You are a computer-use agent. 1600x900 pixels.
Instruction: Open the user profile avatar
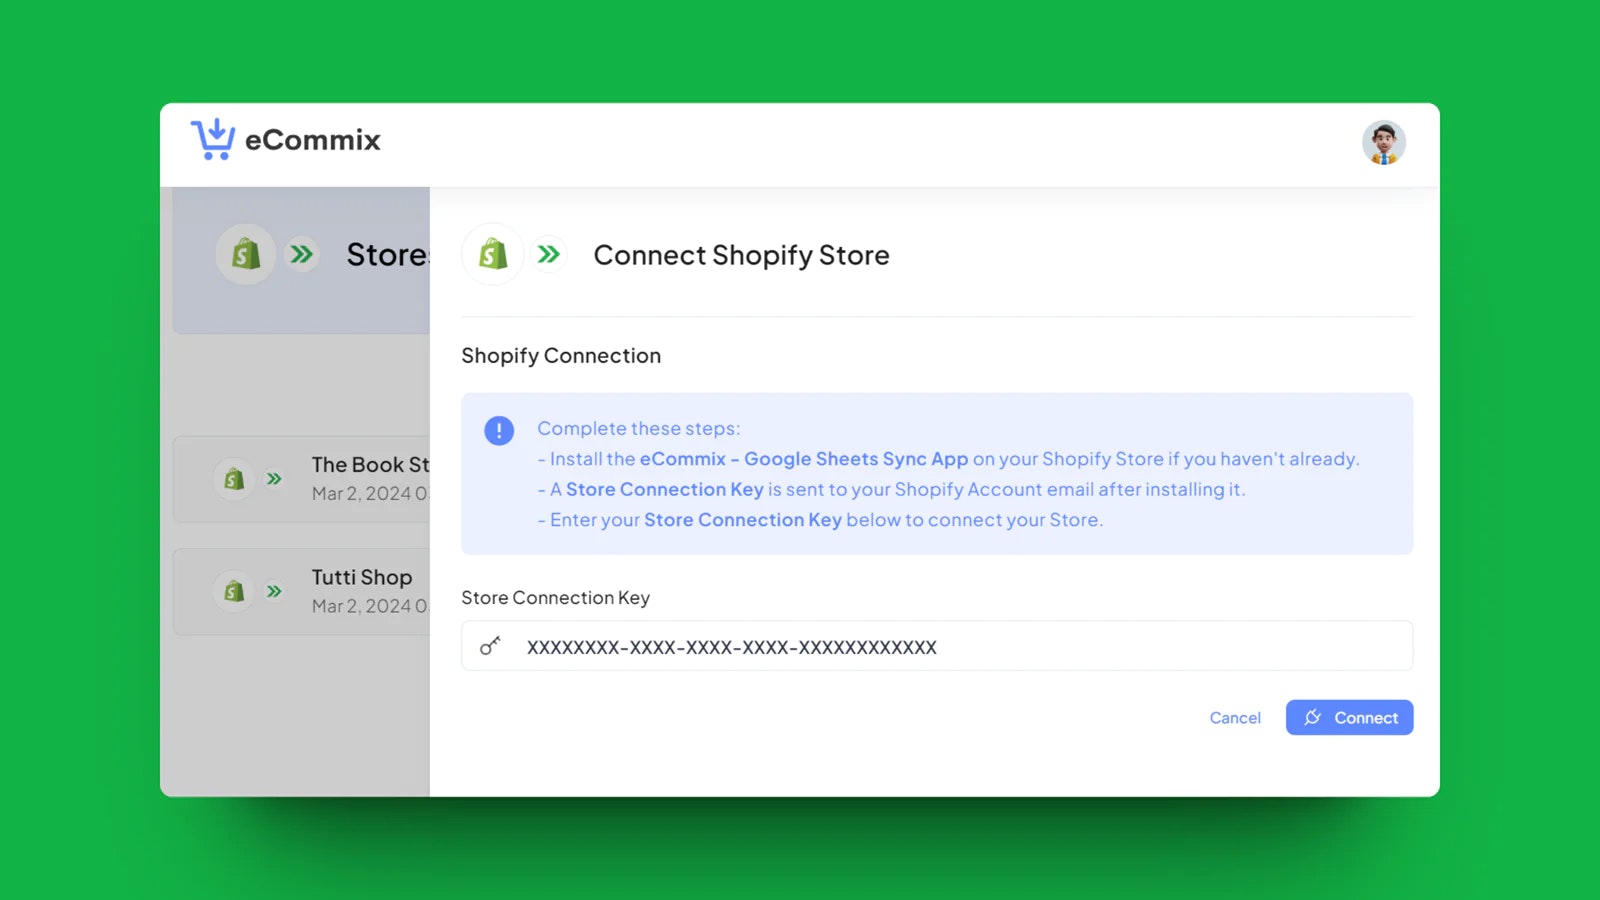(x=1384, y=143)
